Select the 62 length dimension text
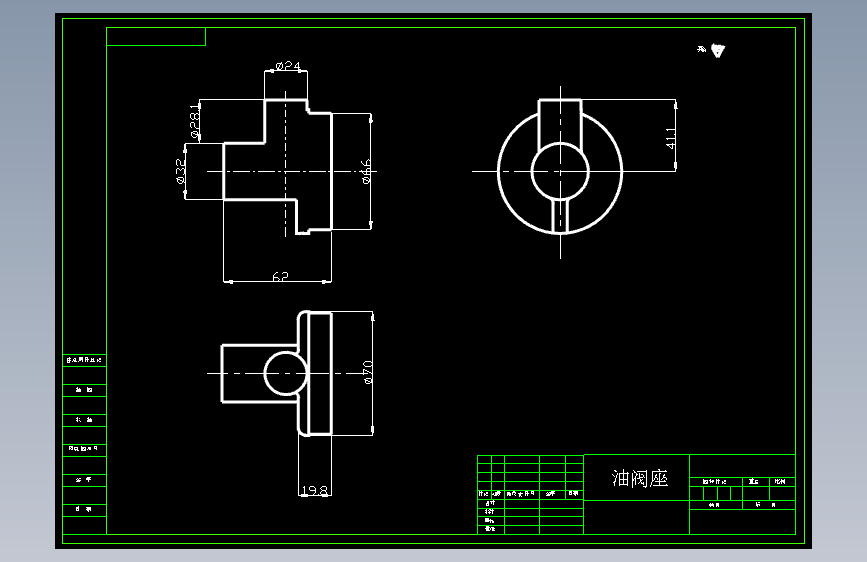 (x=280, y=276)
